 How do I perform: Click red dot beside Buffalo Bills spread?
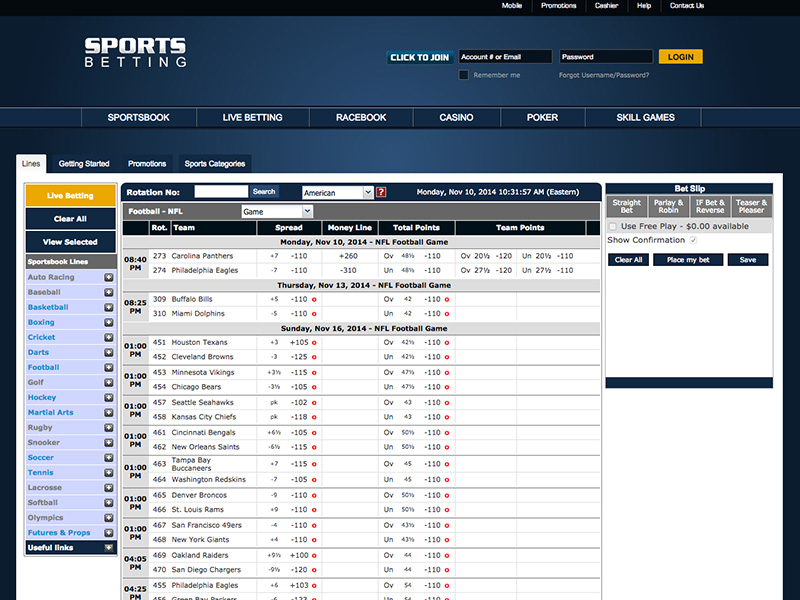[x=314, y=299]
